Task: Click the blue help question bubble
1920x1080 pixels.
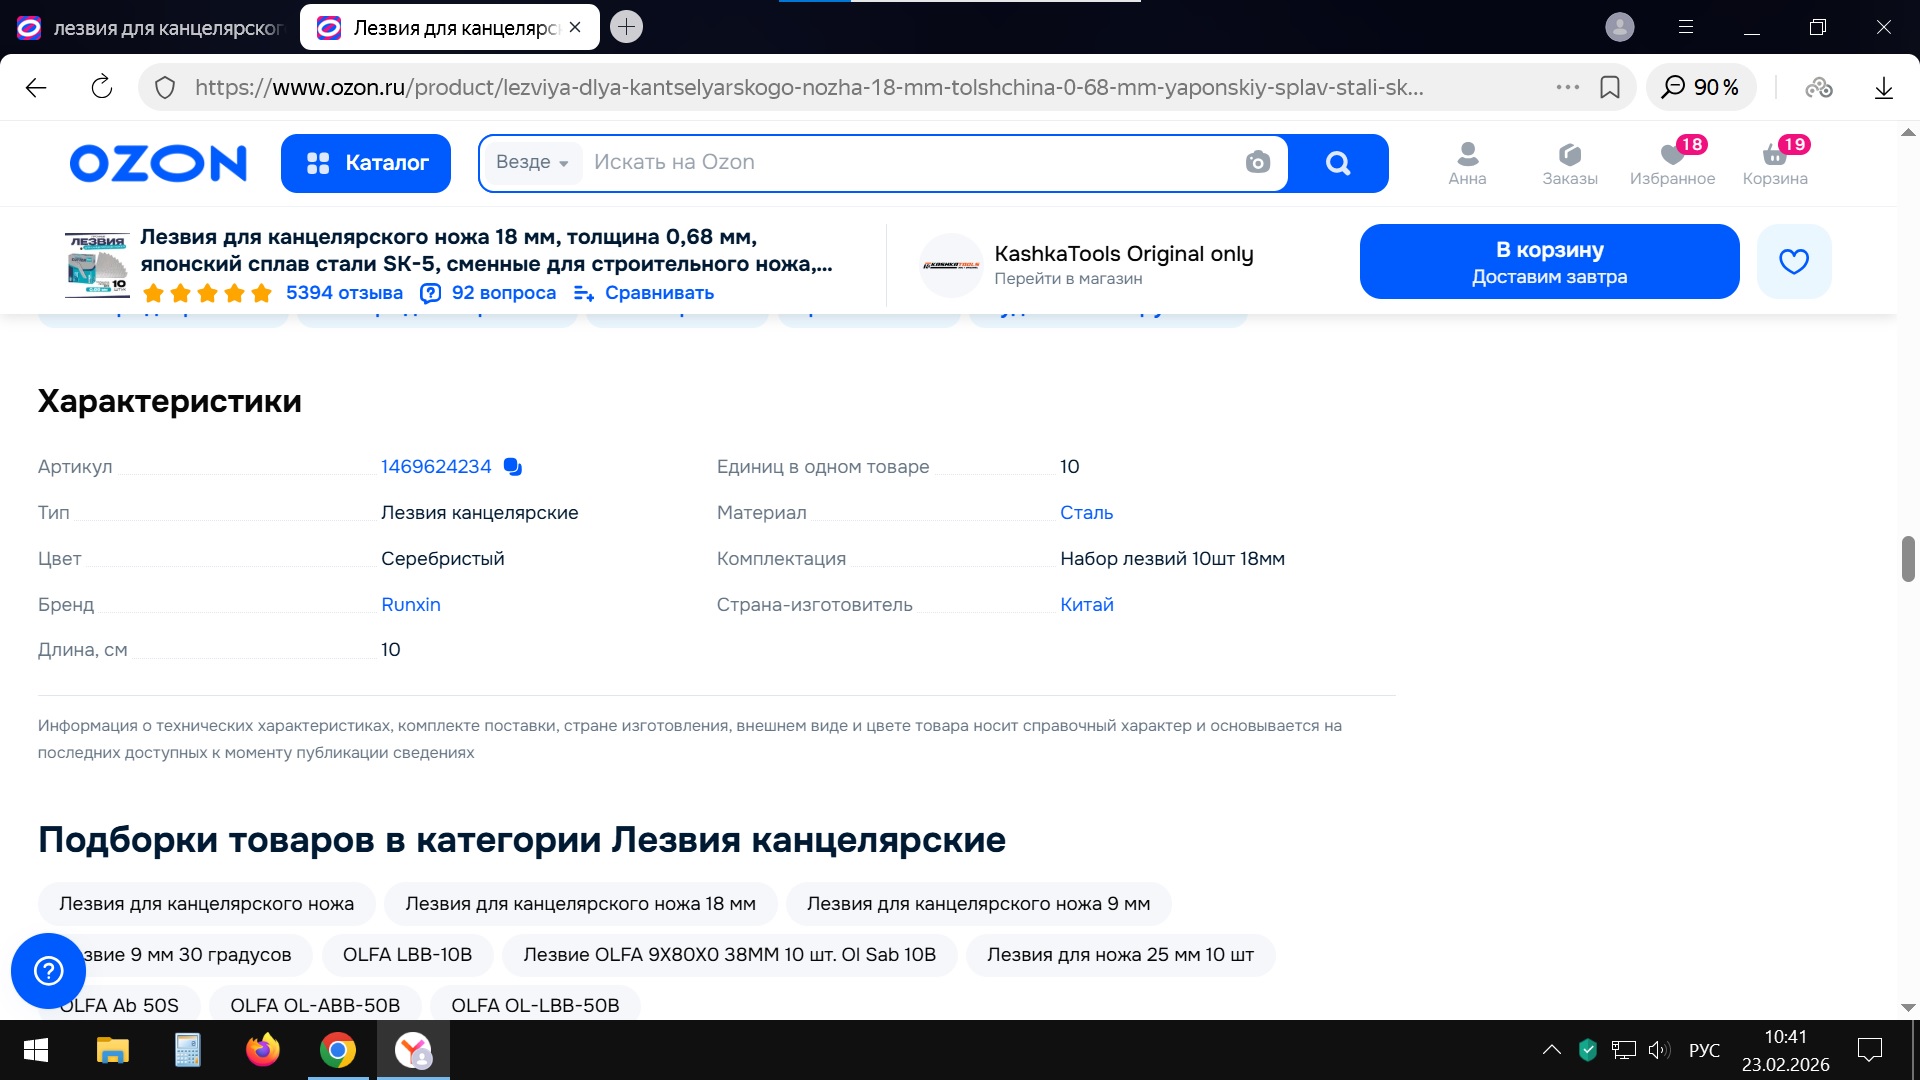Action: pyautogui.click(x=48, y=970)
